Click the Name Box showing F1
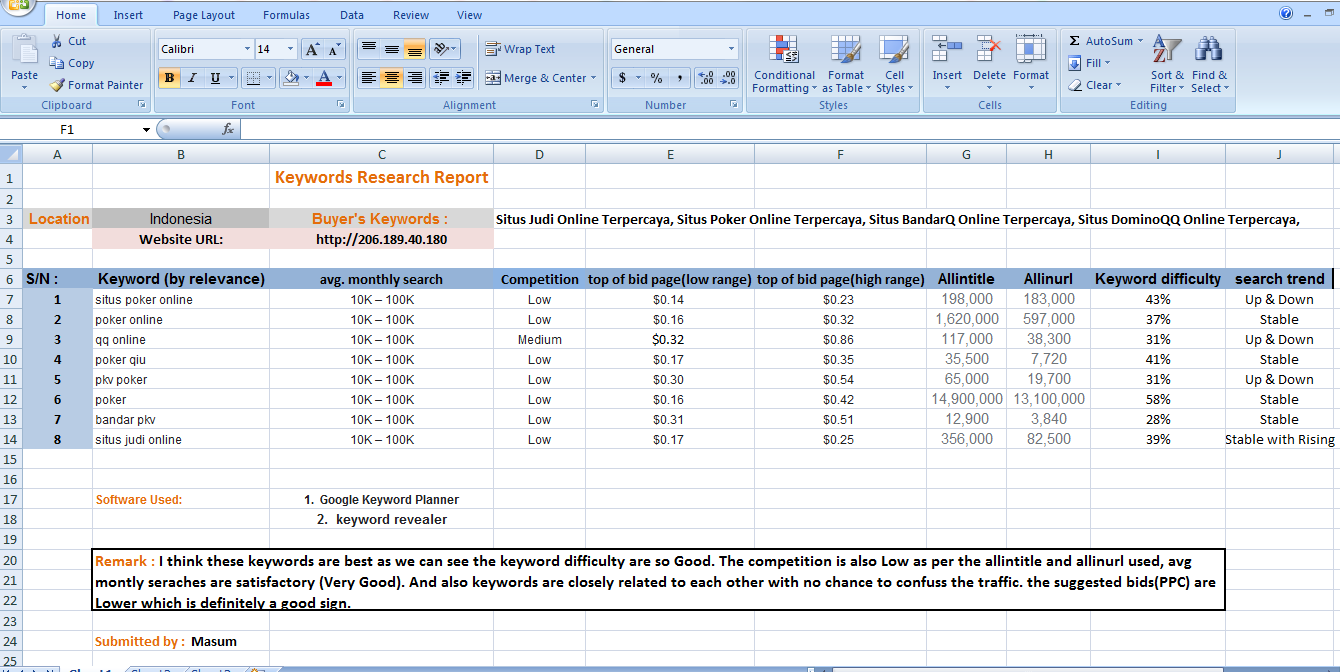This screenshot has width=1340, height=672. pos(68,129)
